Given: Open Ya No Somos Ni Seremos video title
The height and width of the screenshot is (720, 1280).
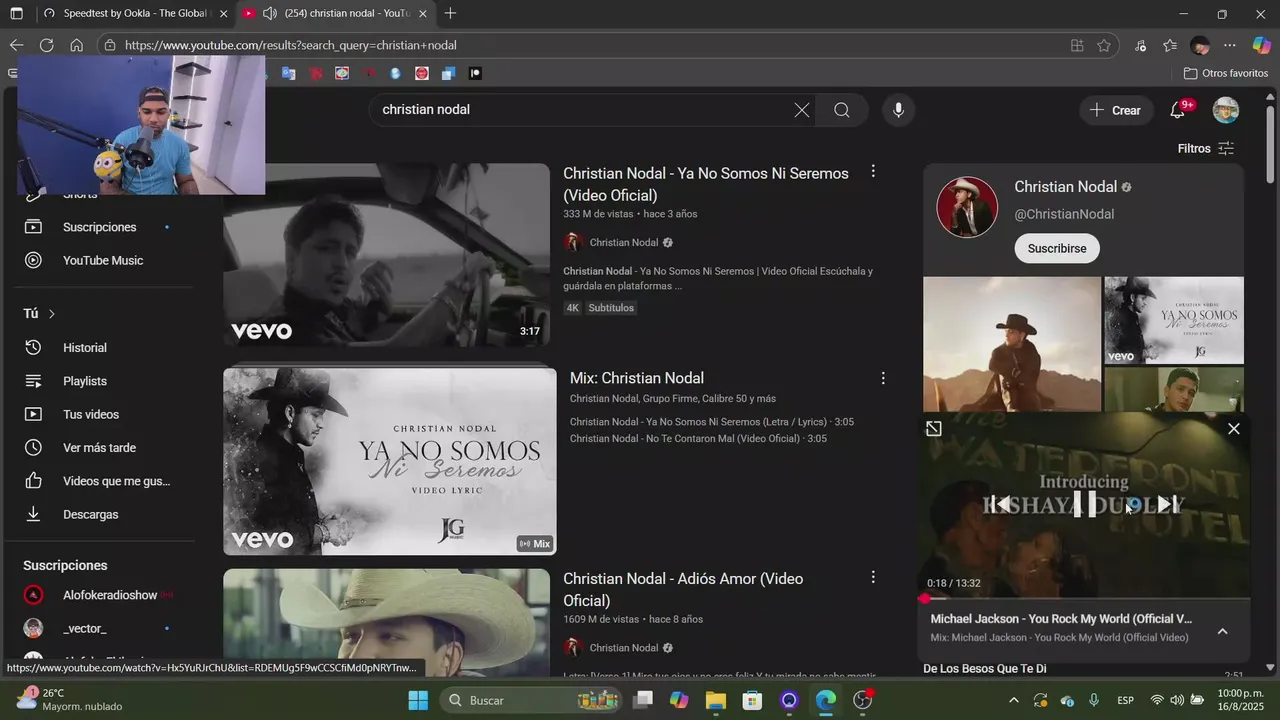Looking at the screenshot, I should pyautogui.click(x=705, y=184).
